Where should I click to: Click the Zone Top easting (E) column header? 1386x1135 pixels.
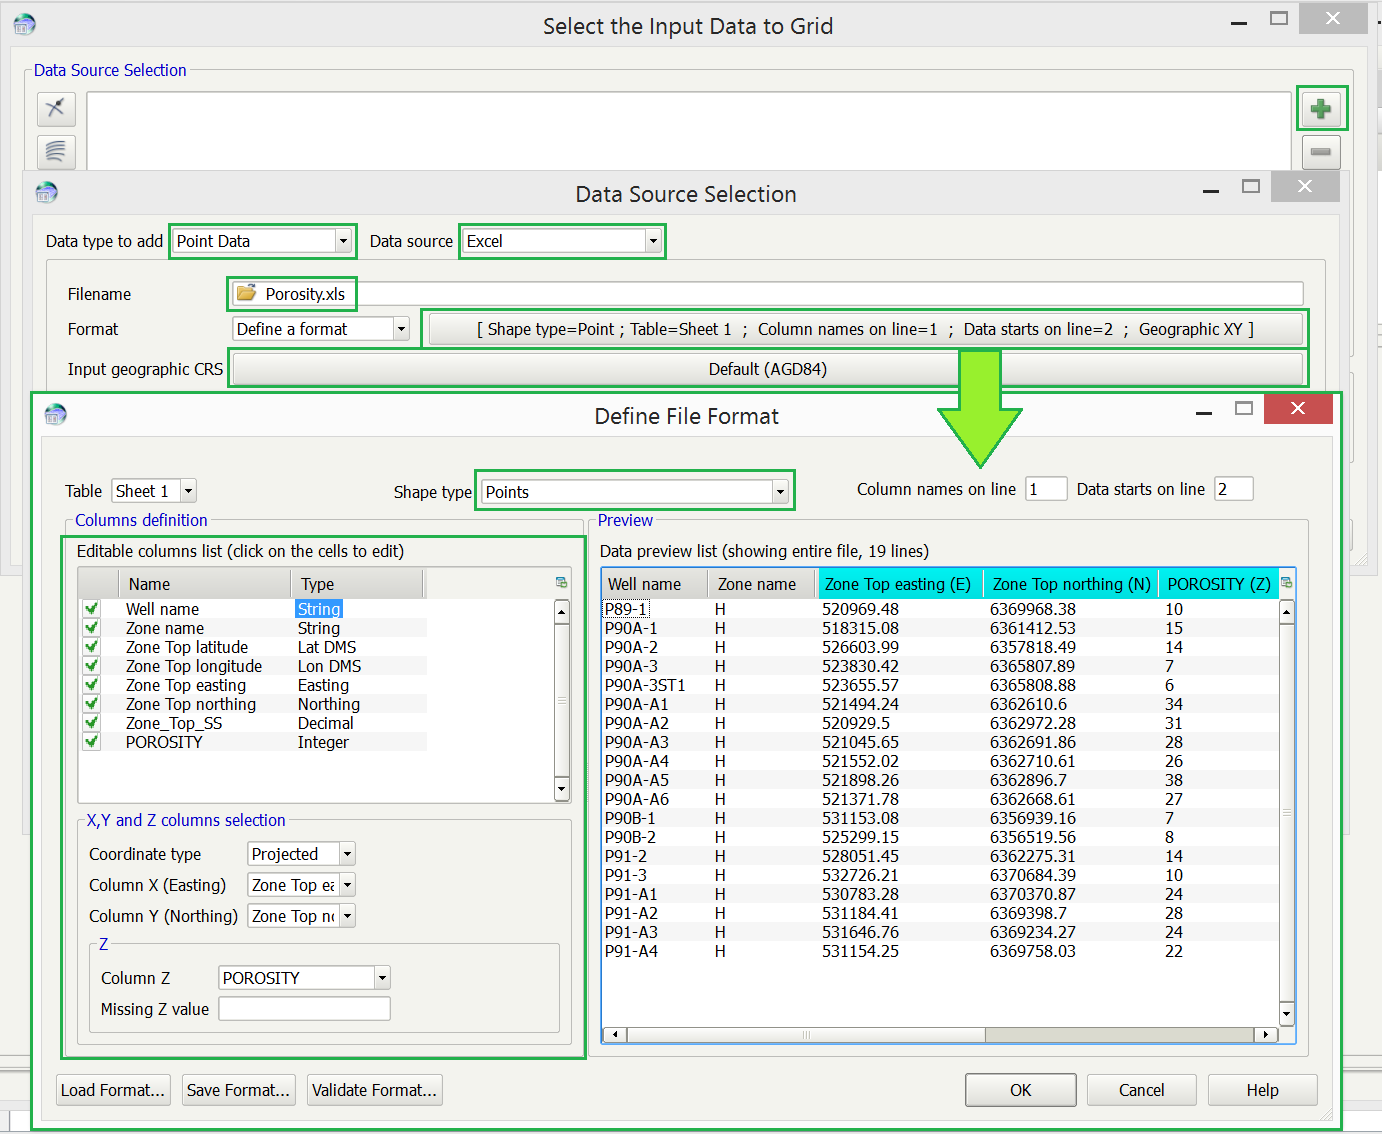[x=897, y=584]
